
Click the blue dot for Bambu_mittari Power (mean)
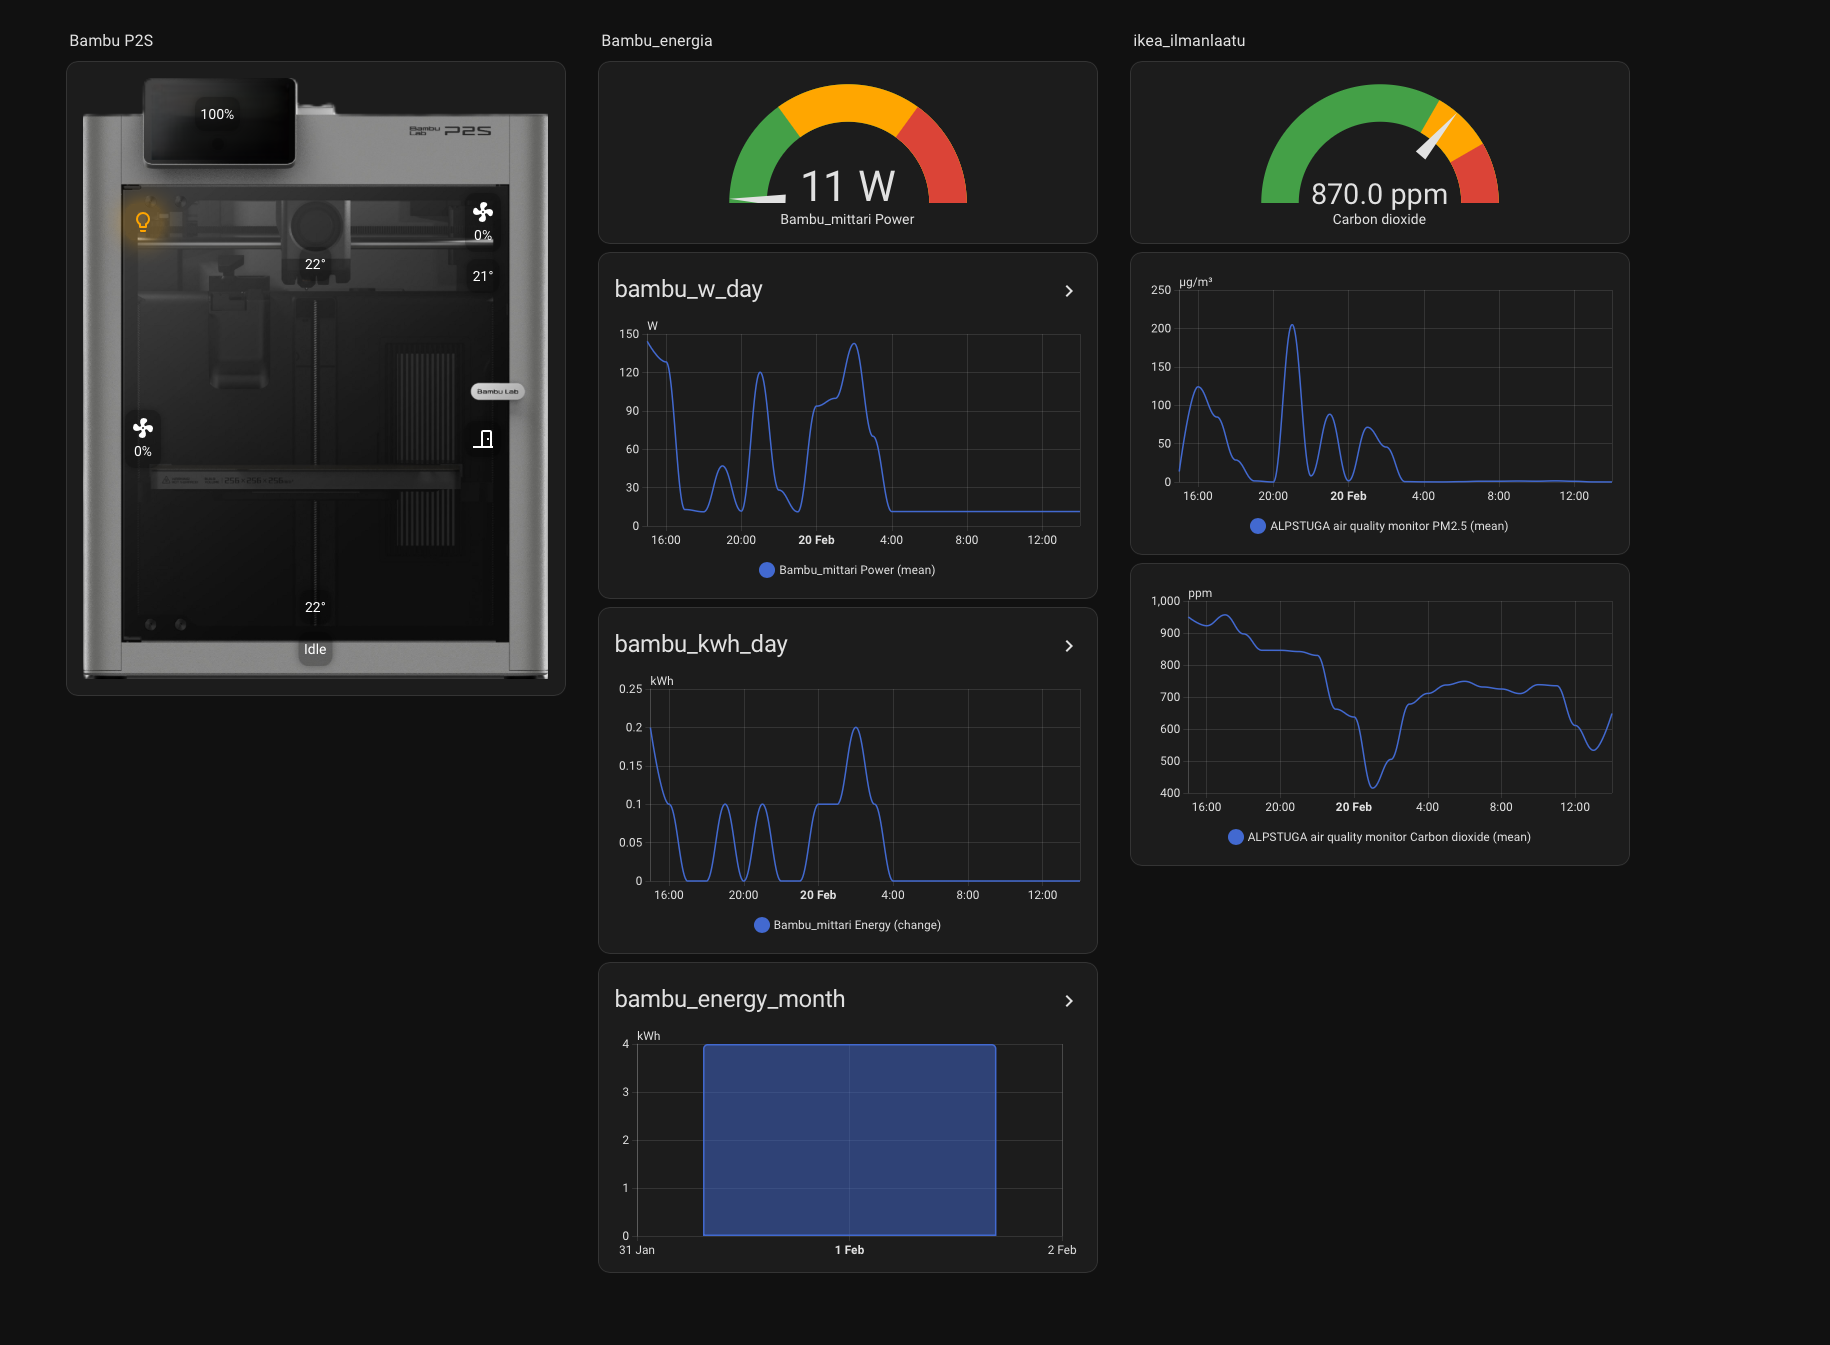(x=767, y=570)
